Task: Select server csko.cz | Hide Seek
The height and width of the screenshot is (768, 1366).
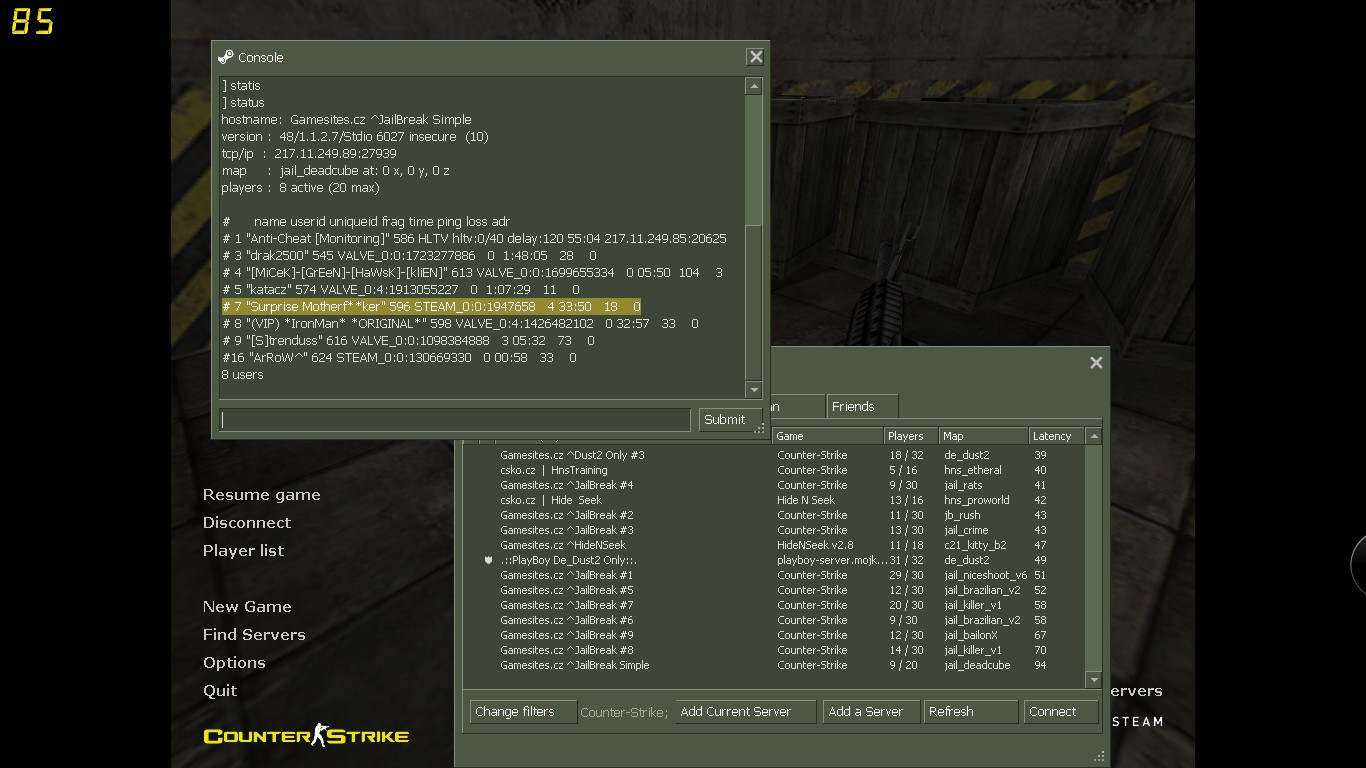Action: coord(776,500)
